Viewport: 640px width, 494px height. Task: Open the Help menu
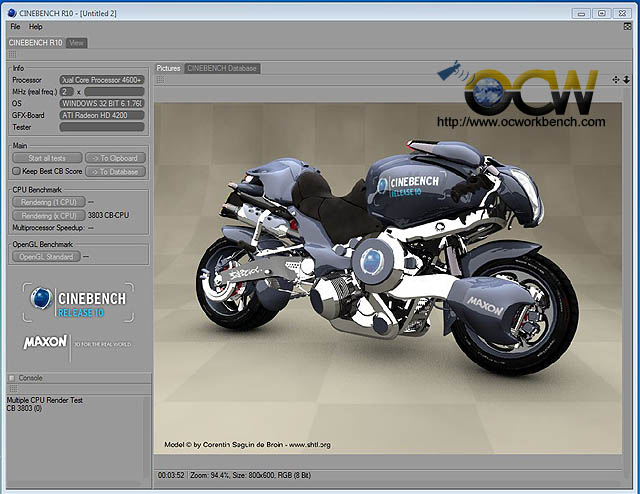point(36,27)
